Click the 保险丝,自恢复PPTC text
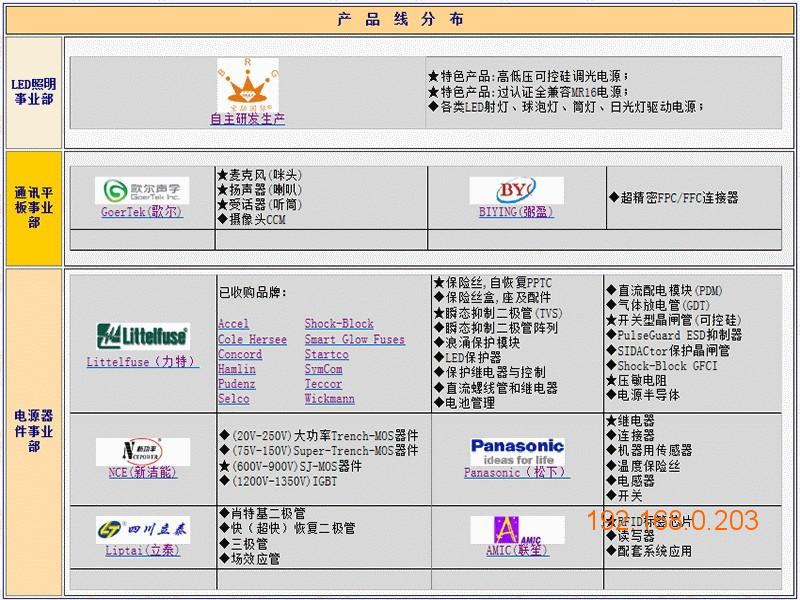The image size is (800, 600). (x=493, y=283)
